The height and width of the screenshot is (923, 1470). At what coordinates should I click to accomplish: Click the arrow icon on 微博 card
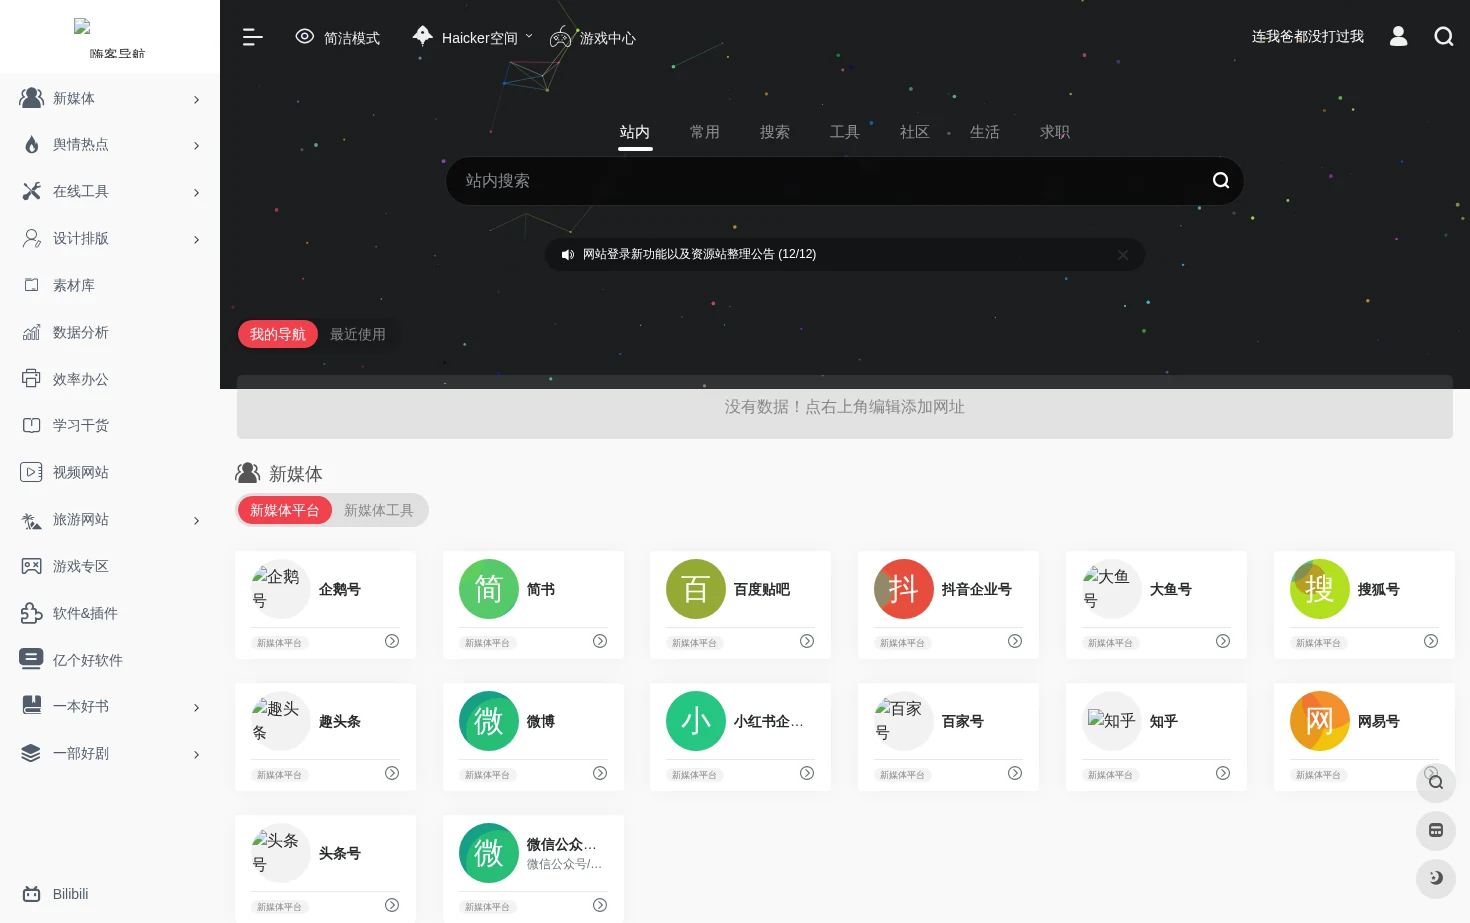tap(600, 773)
